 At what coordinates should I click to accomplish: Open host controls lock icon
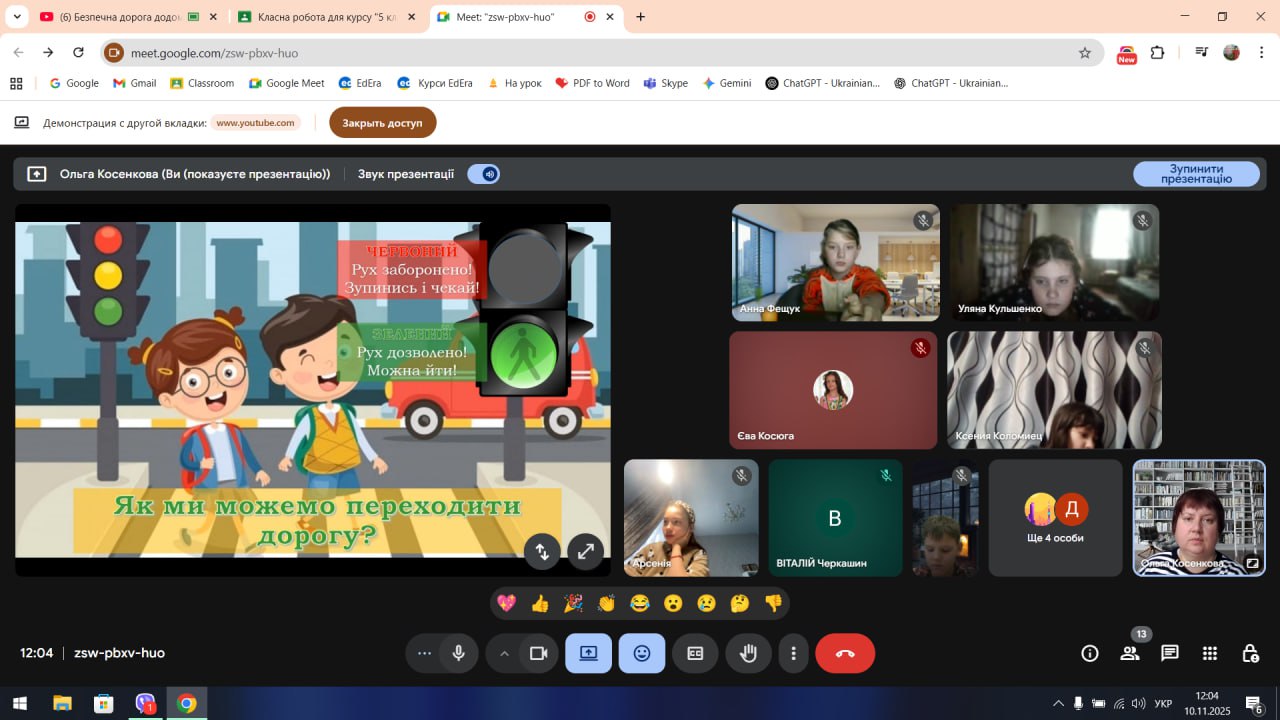pos(1250,653)
